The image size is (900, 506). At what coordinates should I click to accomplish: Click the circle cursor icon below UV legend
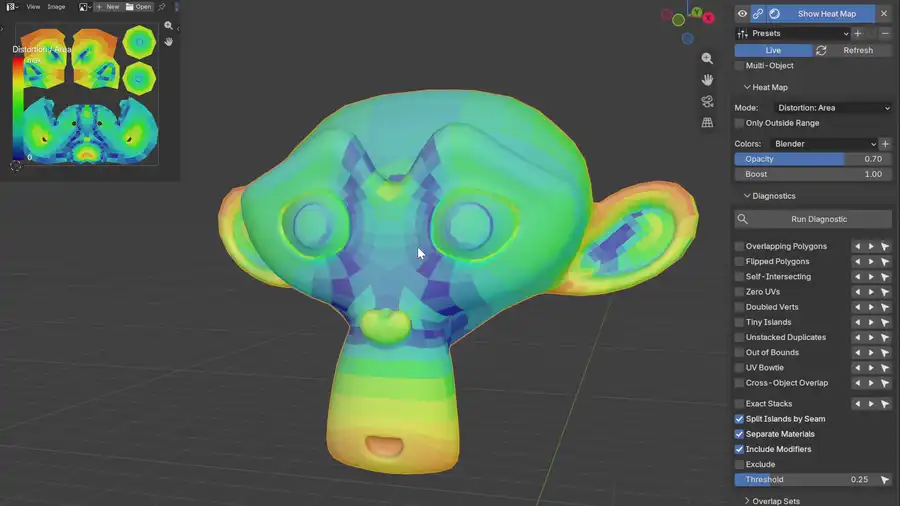tap(15, 166)
